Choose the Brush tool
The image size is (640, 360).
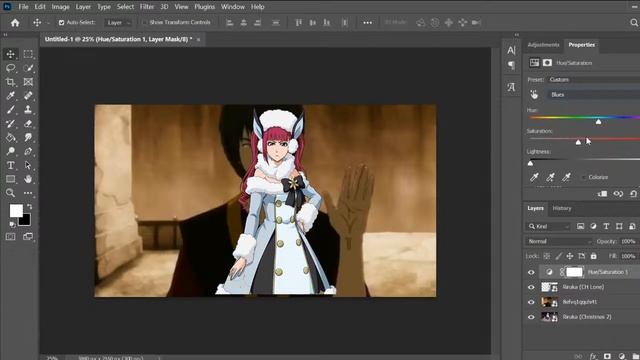coord(11,110)
